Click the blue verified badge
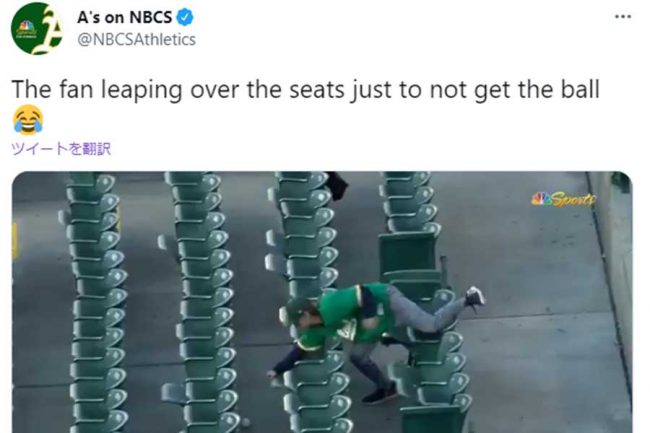Screen dimensions: 650x433 185,17
